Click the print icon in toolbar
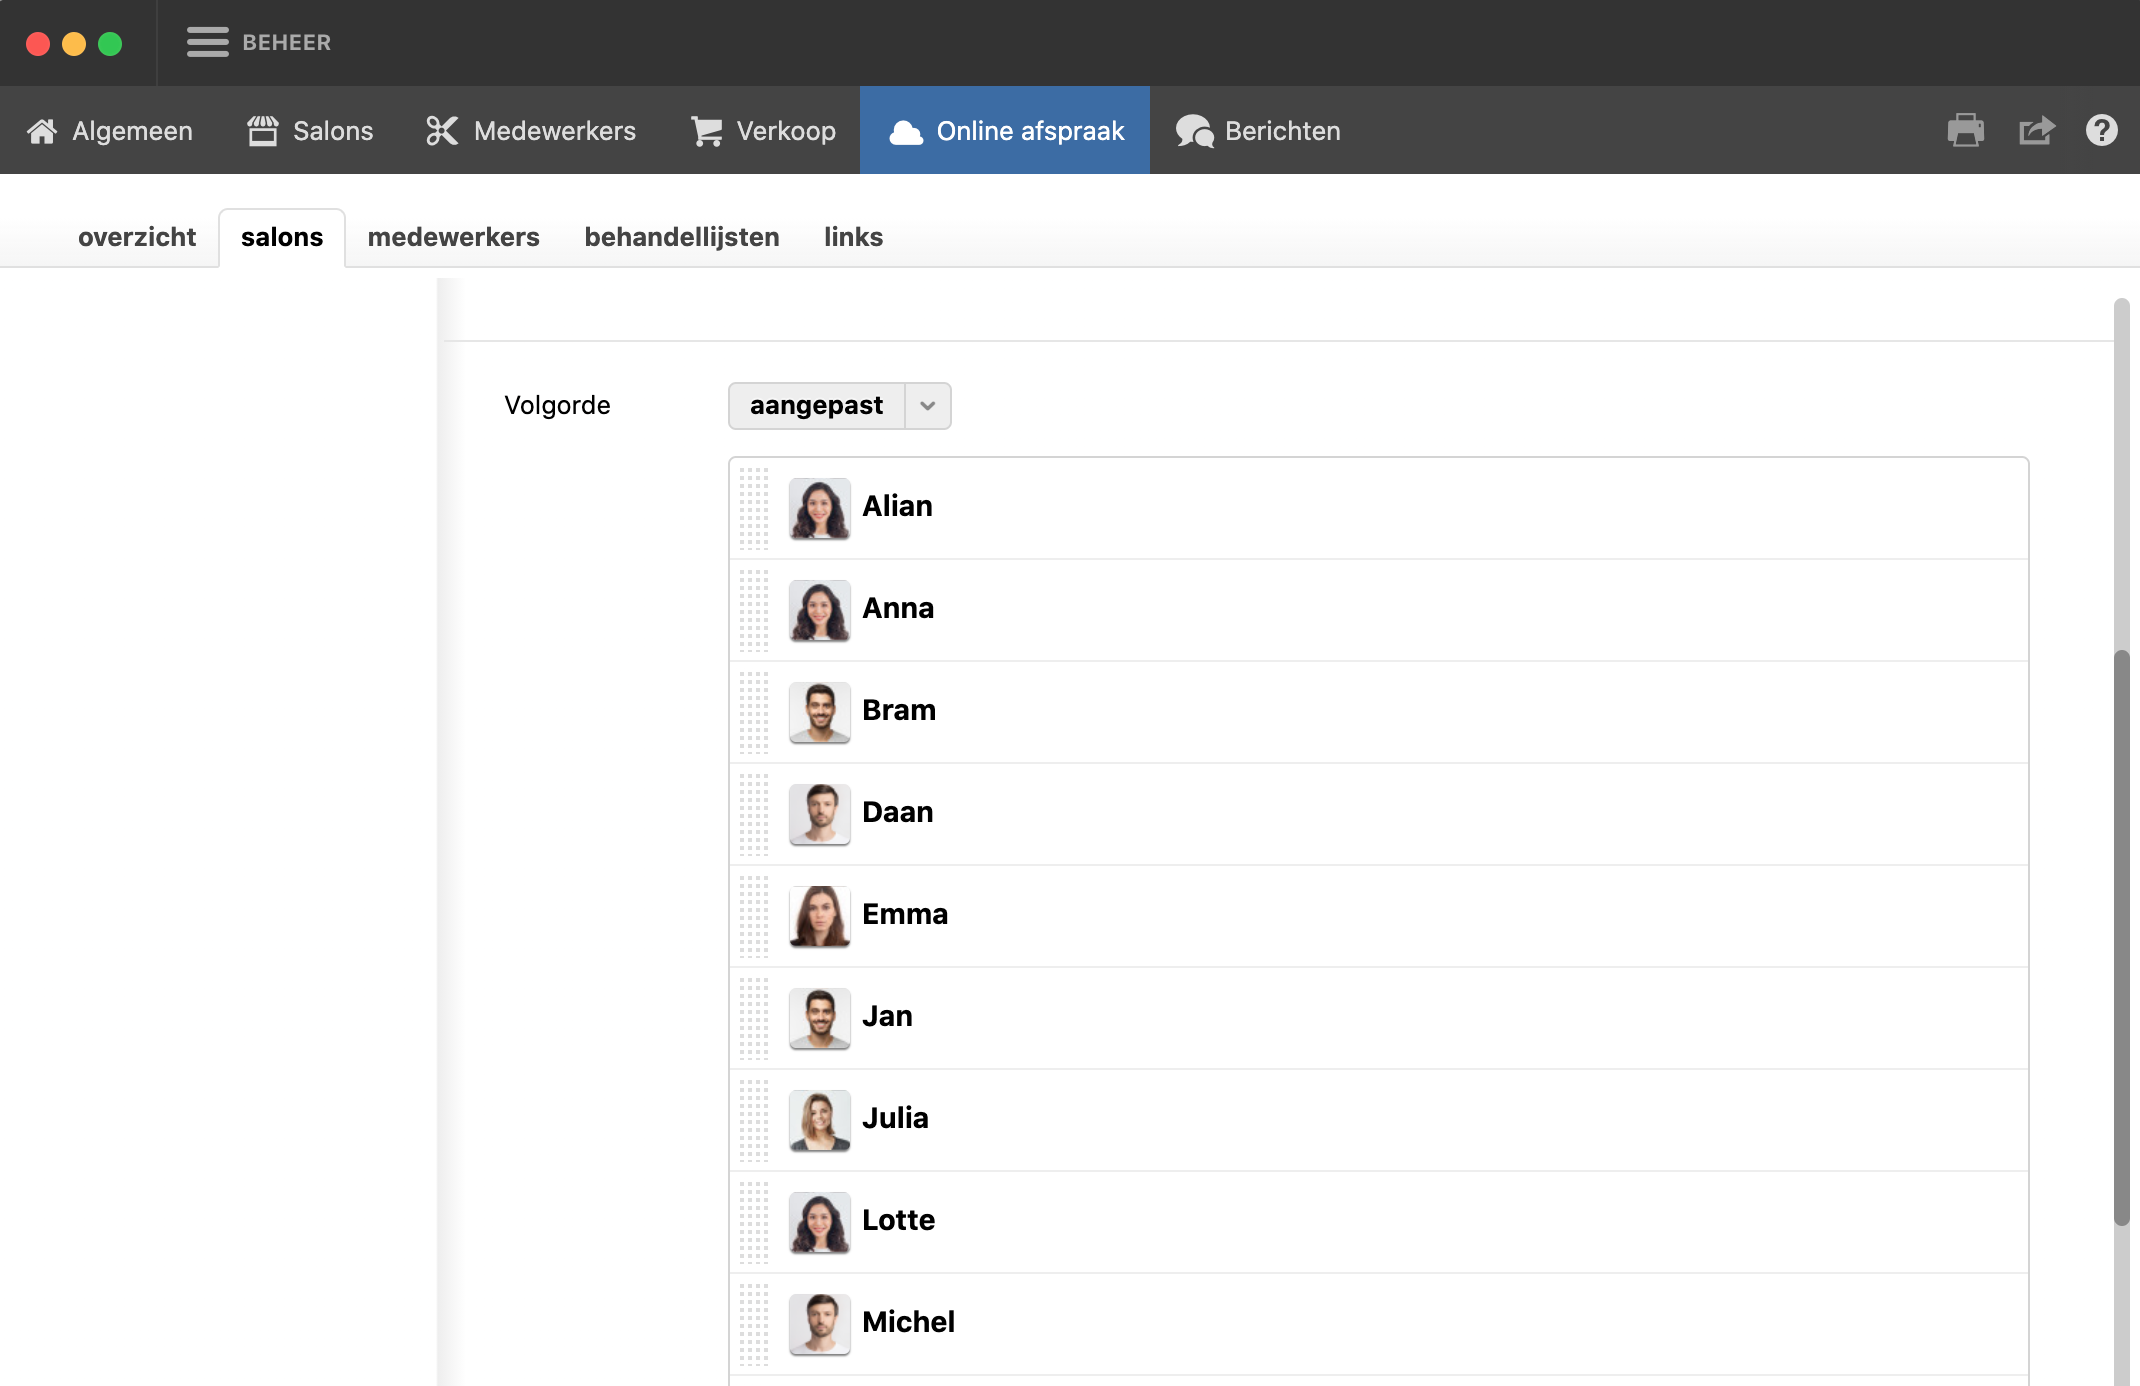2140x1386 pixels. point(1965,131)
